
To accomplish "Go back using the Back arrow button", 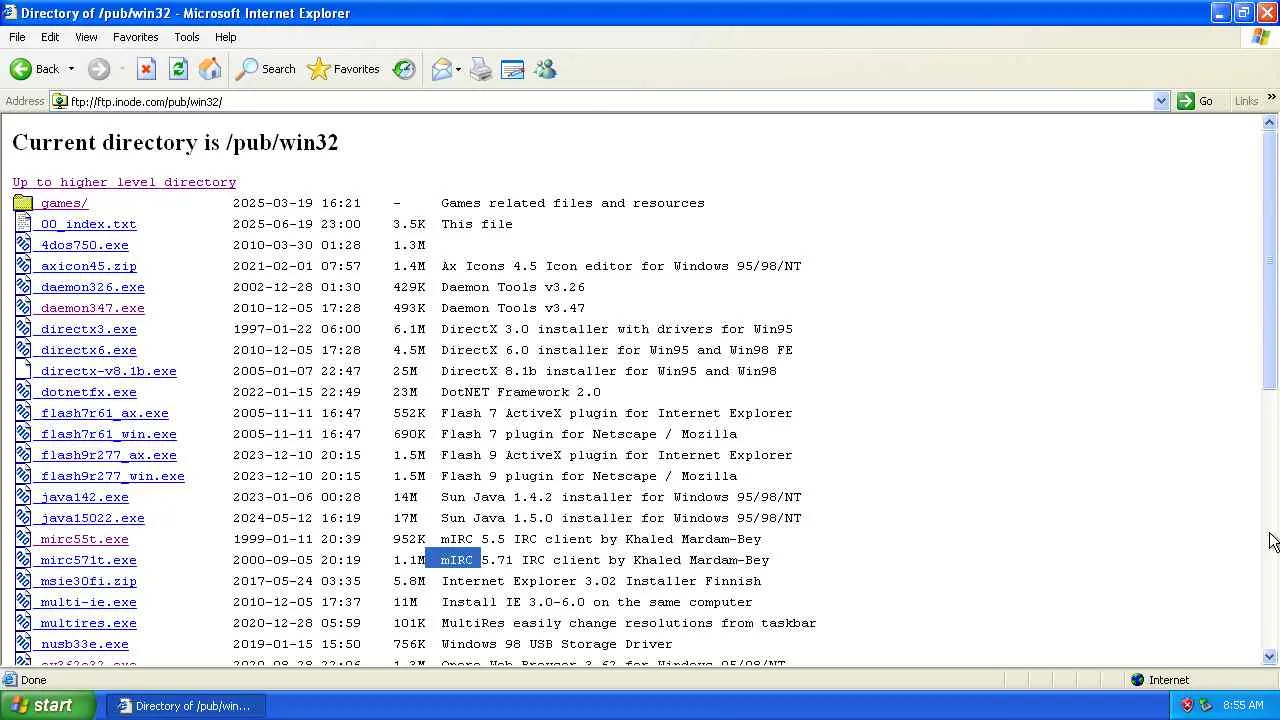I will coord(34,69).
